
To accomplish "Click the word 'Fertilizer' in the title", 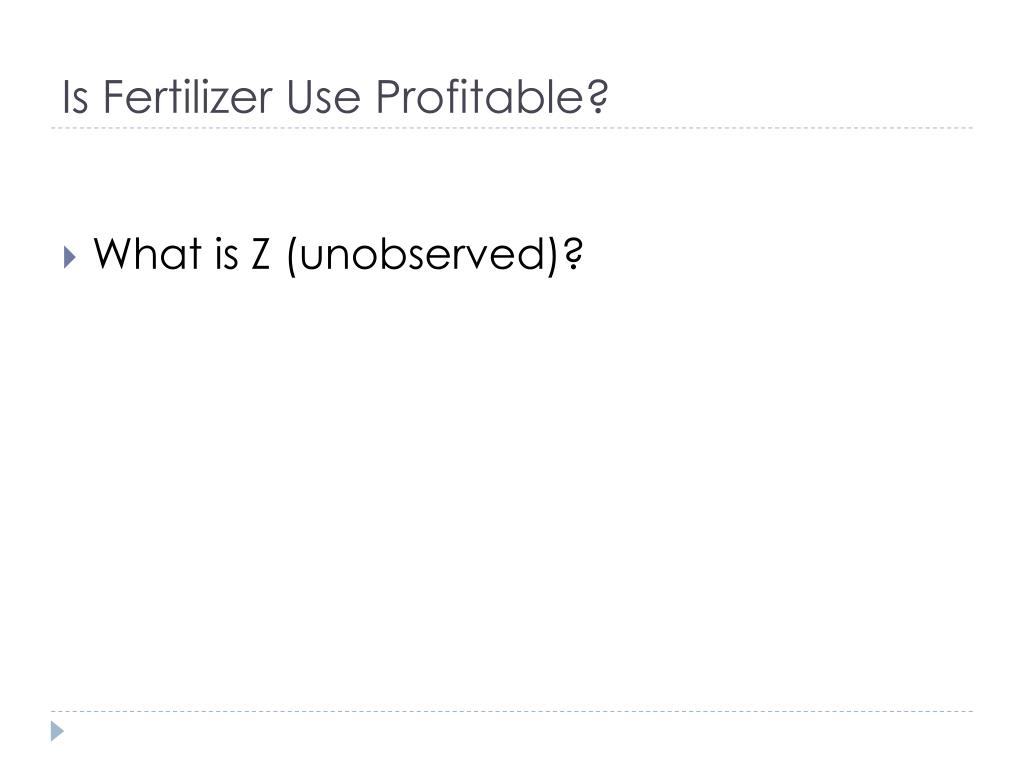I will tap(187, 97).
